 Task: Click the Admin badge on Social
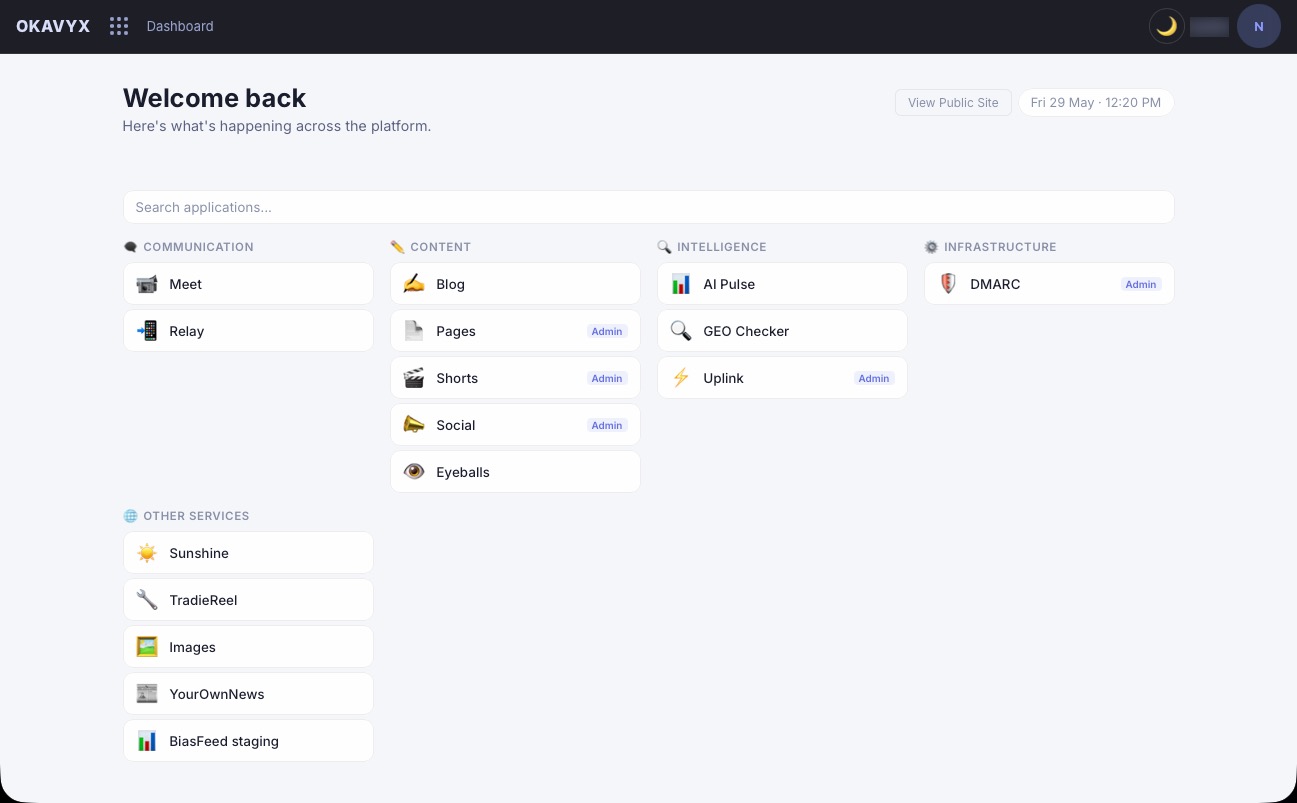[607, 425]
